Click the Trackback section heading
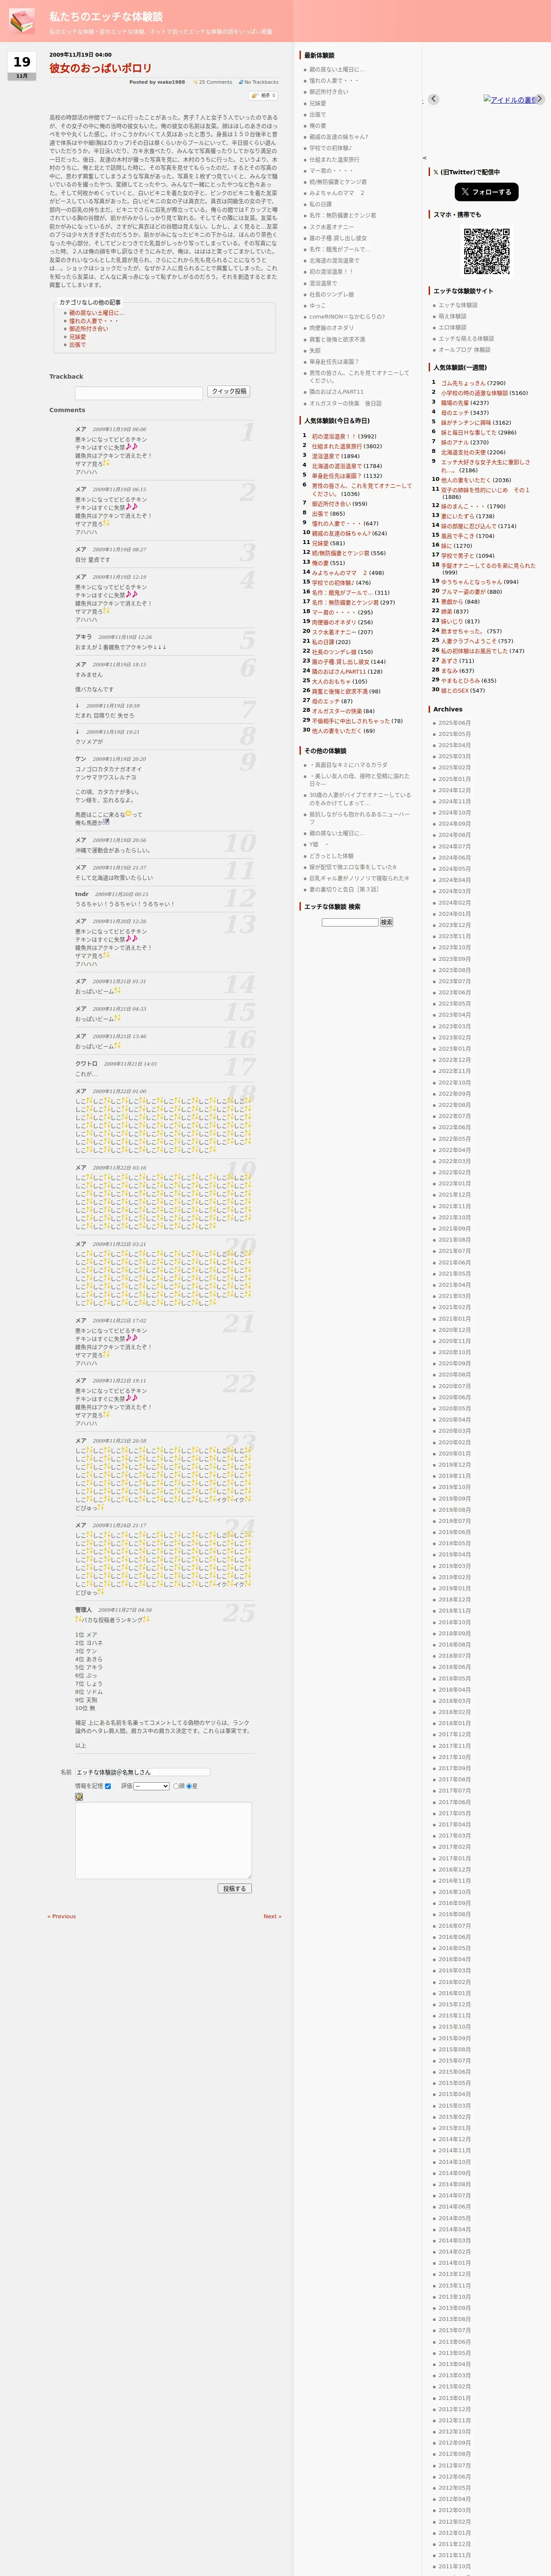 (x=66, y=377)
